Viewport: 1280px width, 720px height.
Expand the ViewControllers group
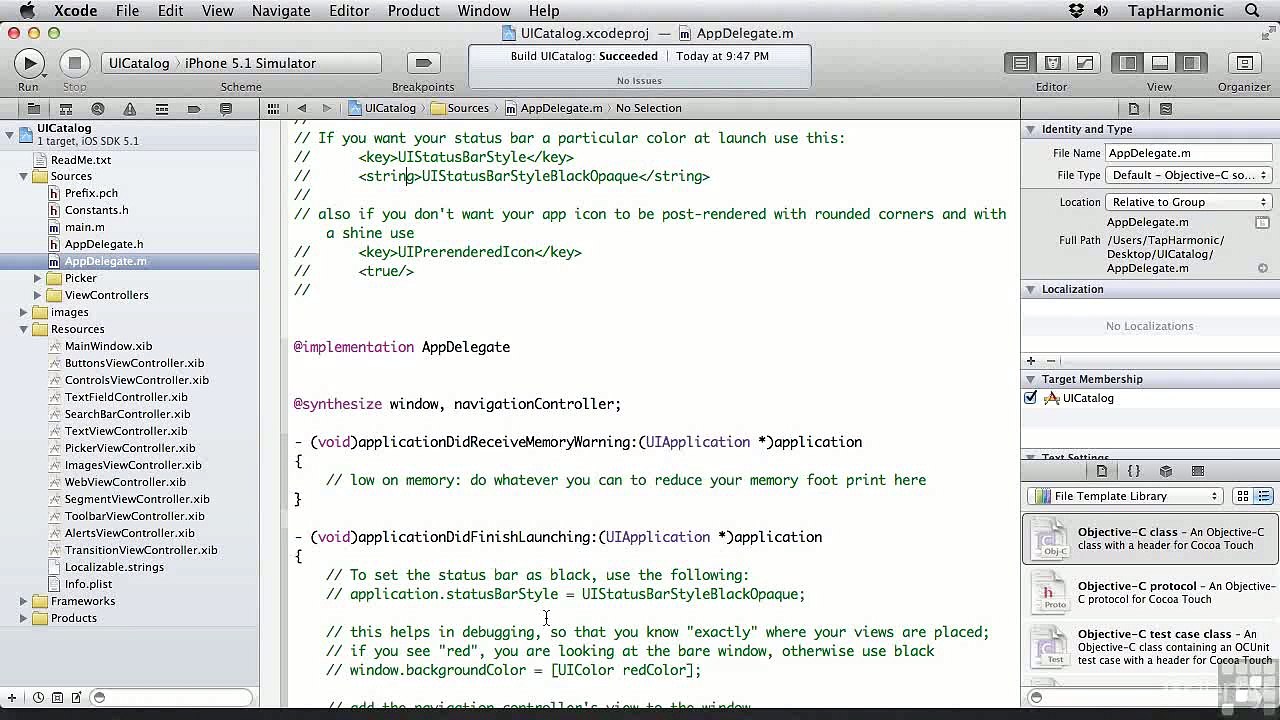37,295
